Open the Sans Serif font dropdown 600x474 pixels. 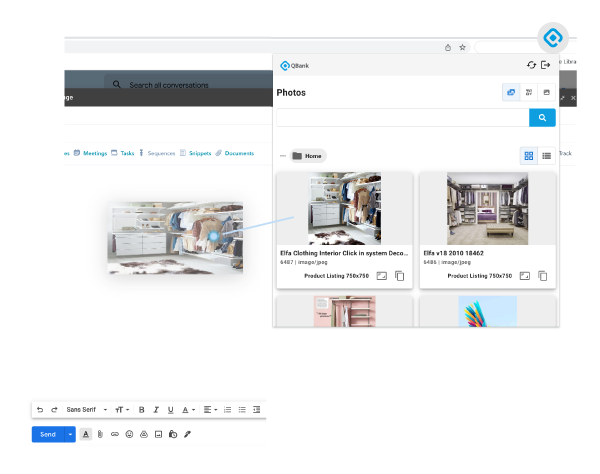[86, 410]
